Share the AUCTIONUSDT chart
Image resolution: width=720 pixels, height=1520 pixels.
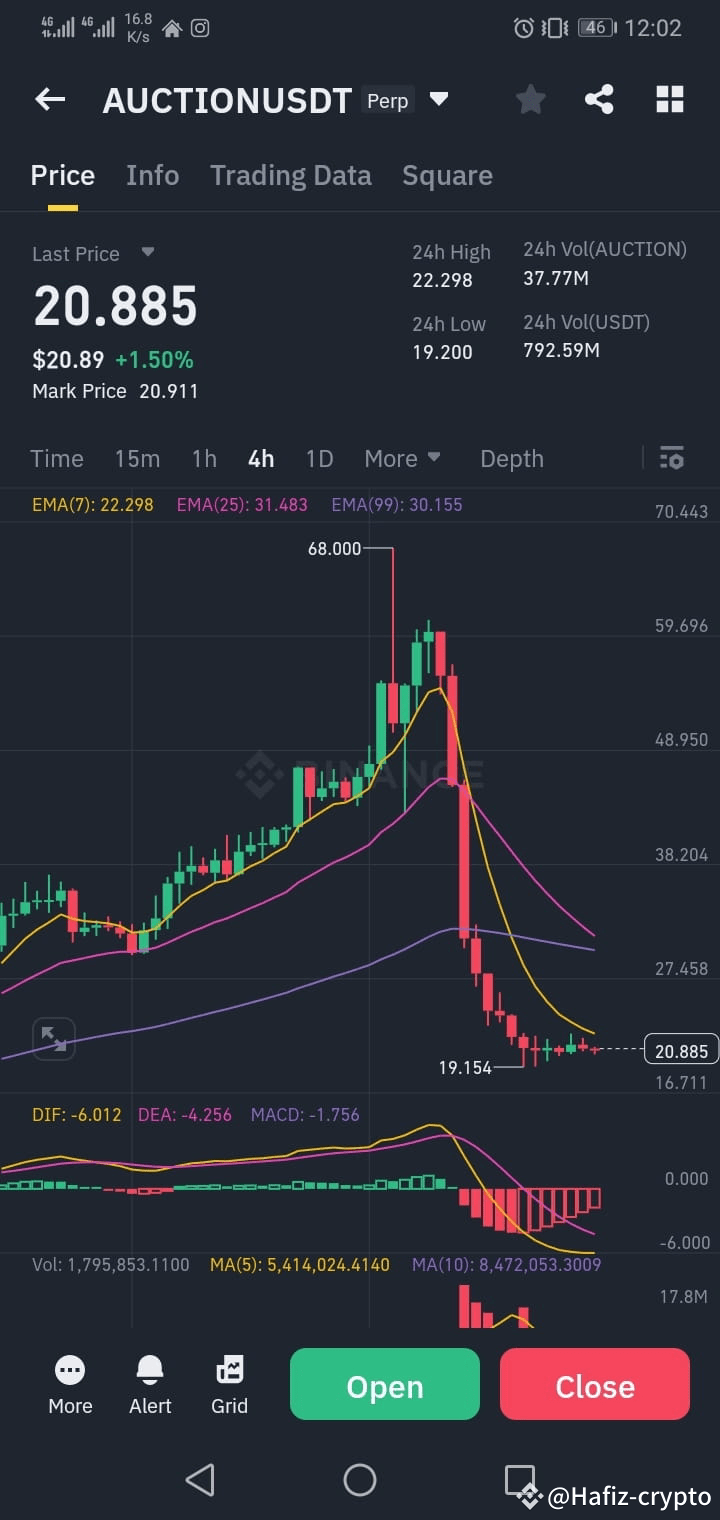click(x=599, y=98)
